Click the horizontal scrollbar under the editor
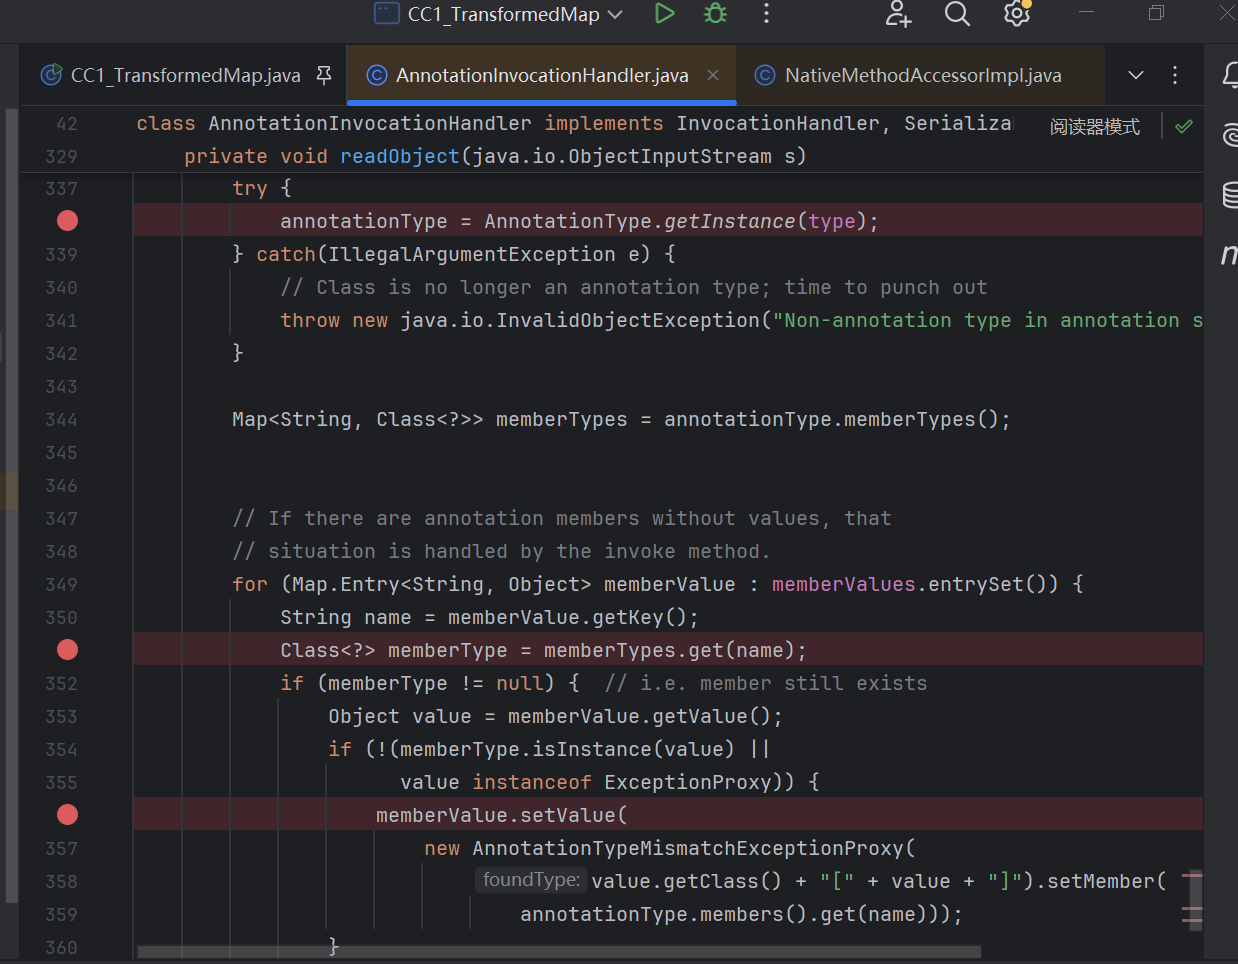This screenshot has width=1238, height=964. tap(559, 952)
